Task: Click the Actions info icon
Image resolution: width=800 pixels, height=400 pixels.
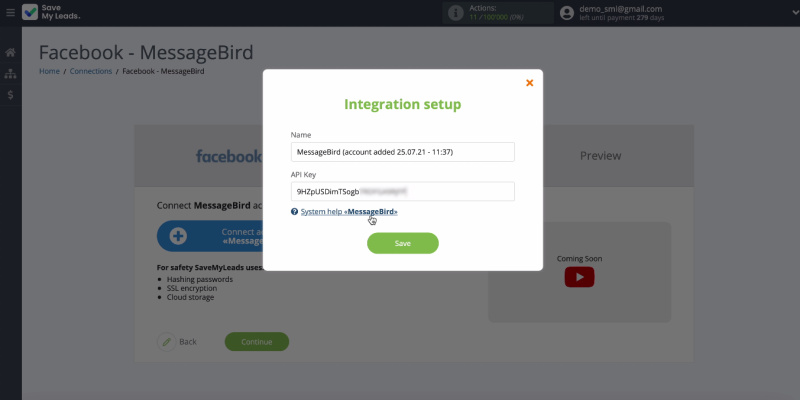Action: point(455,13)
